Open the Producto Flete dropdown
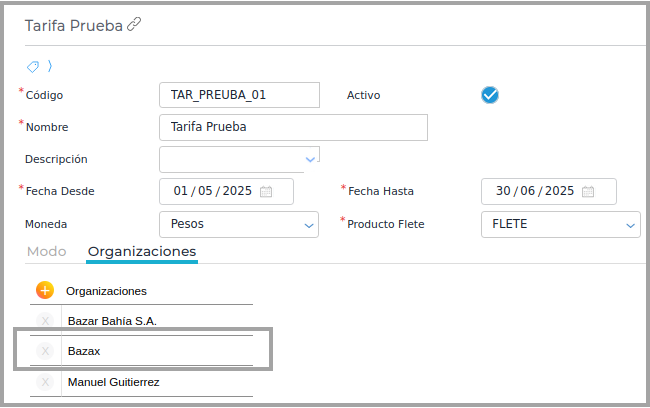650x408 pixels. 630,225
